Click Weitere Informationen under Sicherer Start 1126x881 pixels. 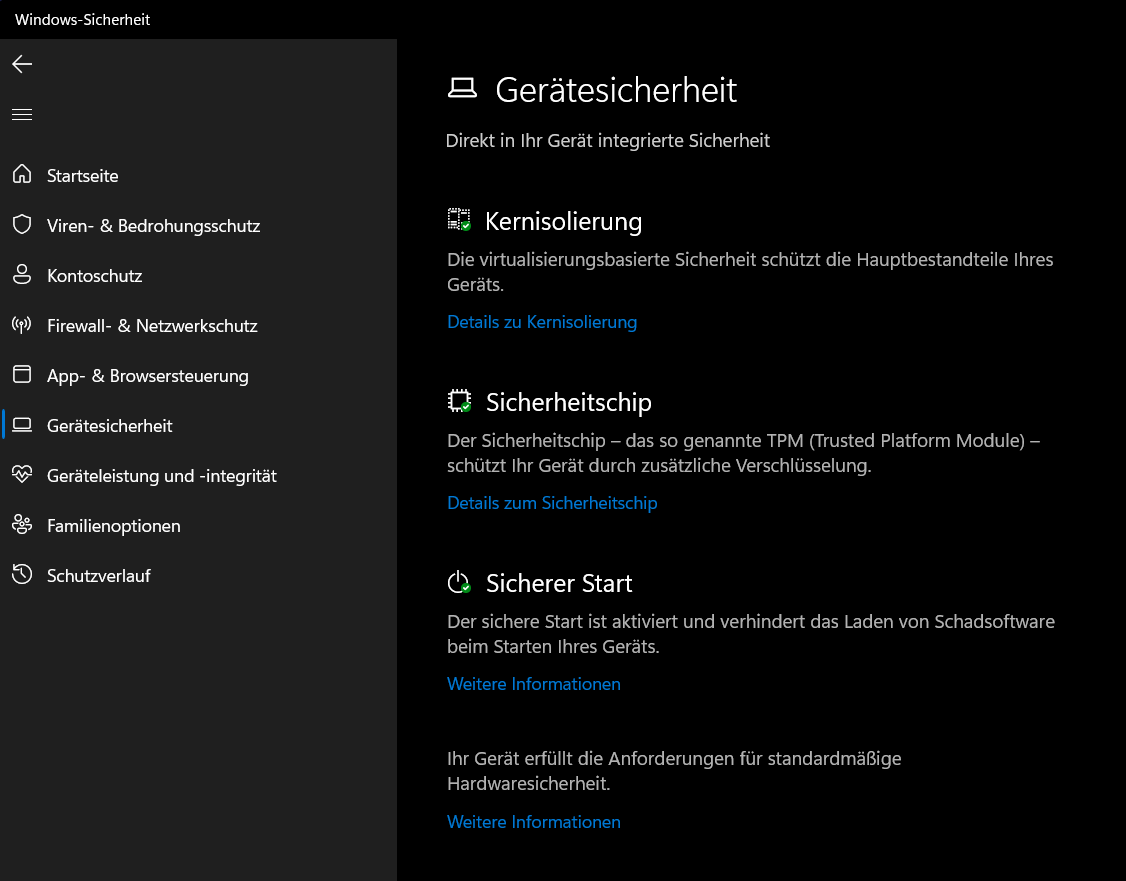[x=534, y=684]
